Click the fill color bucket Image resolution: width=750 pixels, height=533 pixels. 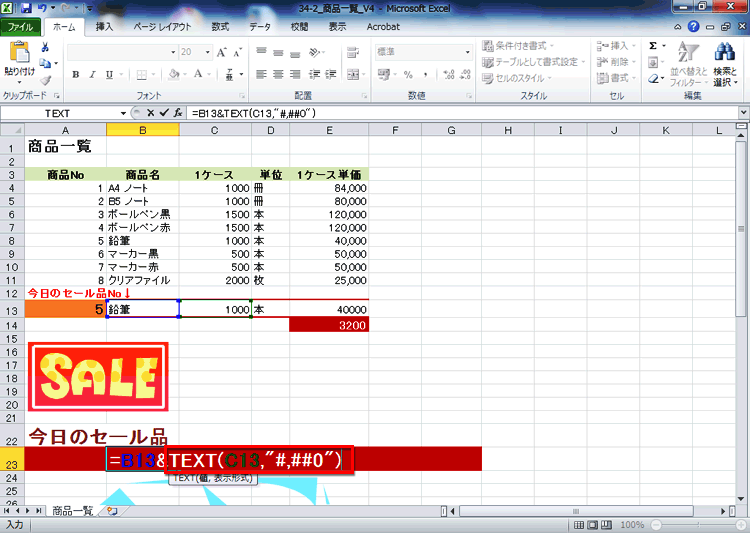click(x=174, y=74)
